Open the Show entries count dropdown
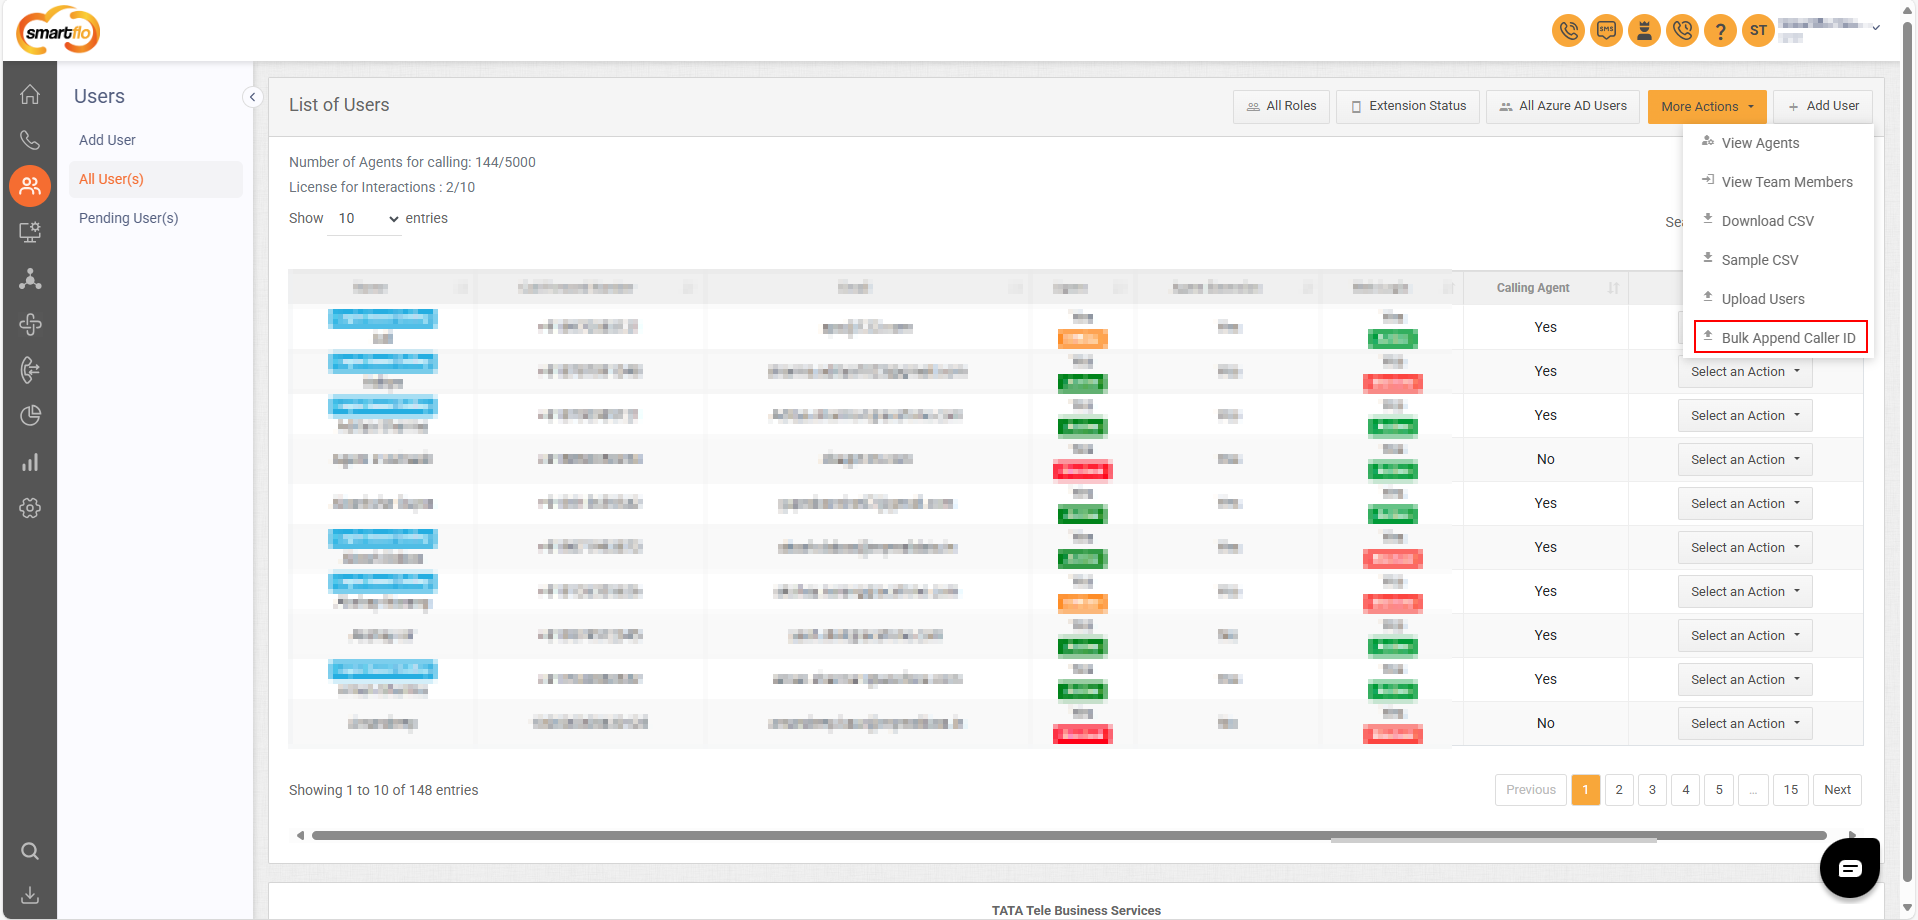Viewport: 1918px width, 920px height. click(x=367, y=219)
